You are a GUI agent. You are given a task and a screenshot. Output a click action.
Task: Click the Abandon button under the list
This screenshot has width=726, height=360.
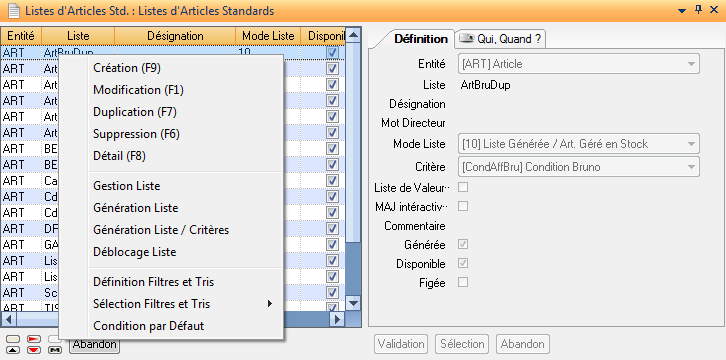[x=94, y=346]
